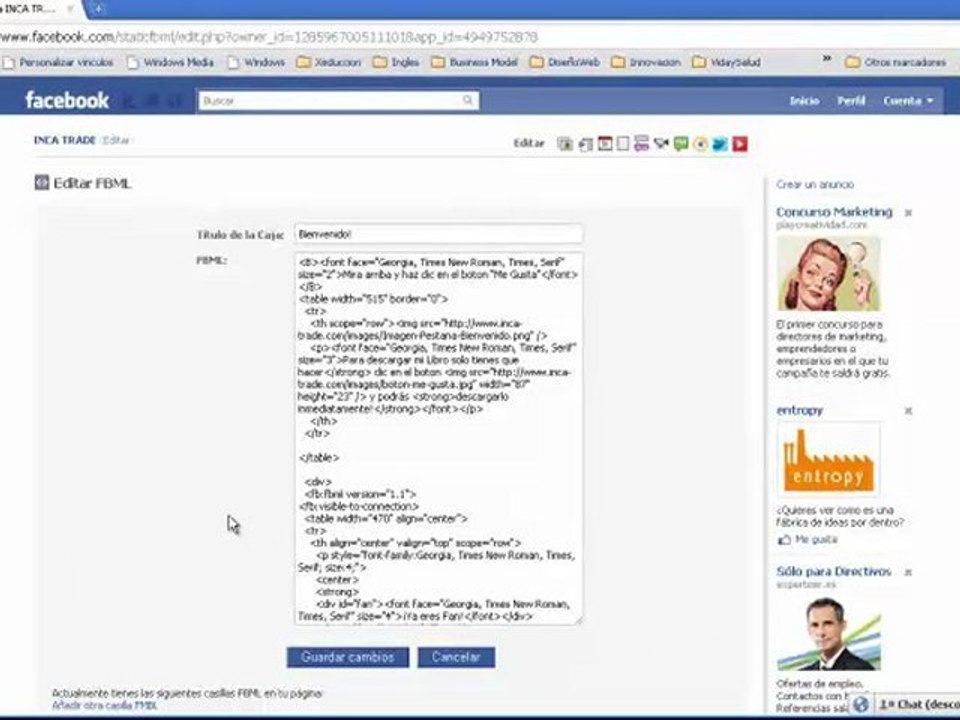Click the FBML icon next to Editar FBML

click(42, 182)
